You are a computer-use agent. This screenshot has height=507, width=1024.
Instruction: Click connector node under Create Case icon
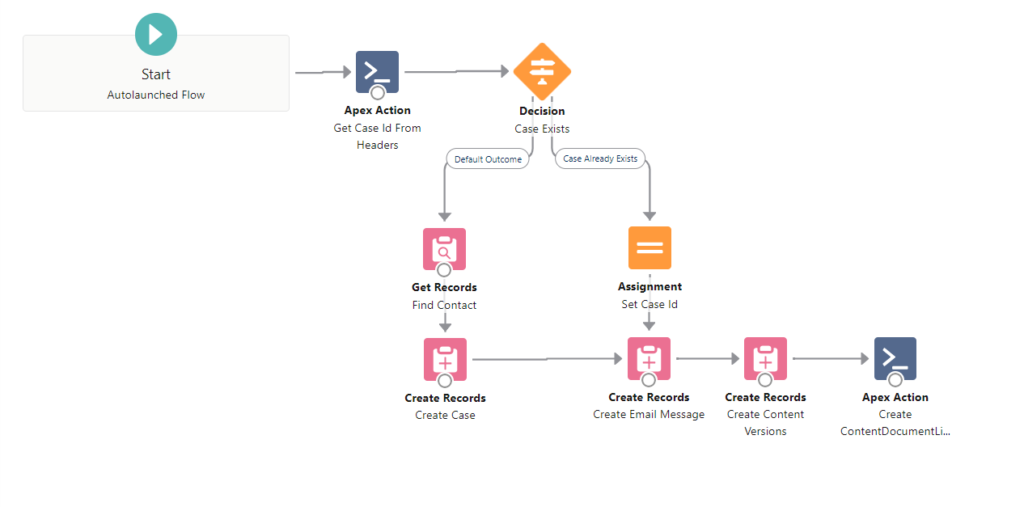(445, 380)
